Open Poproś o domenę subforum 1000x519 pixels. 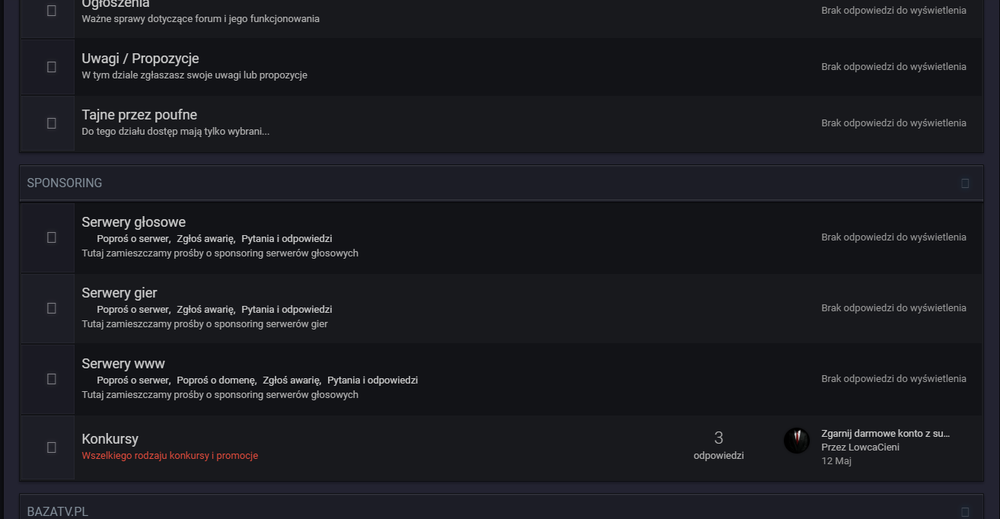[216, 380]
